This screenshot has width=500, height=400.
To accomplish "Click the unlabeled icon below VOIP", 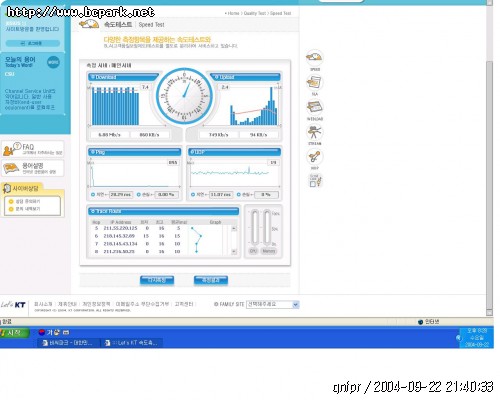I will pos(315,180).
